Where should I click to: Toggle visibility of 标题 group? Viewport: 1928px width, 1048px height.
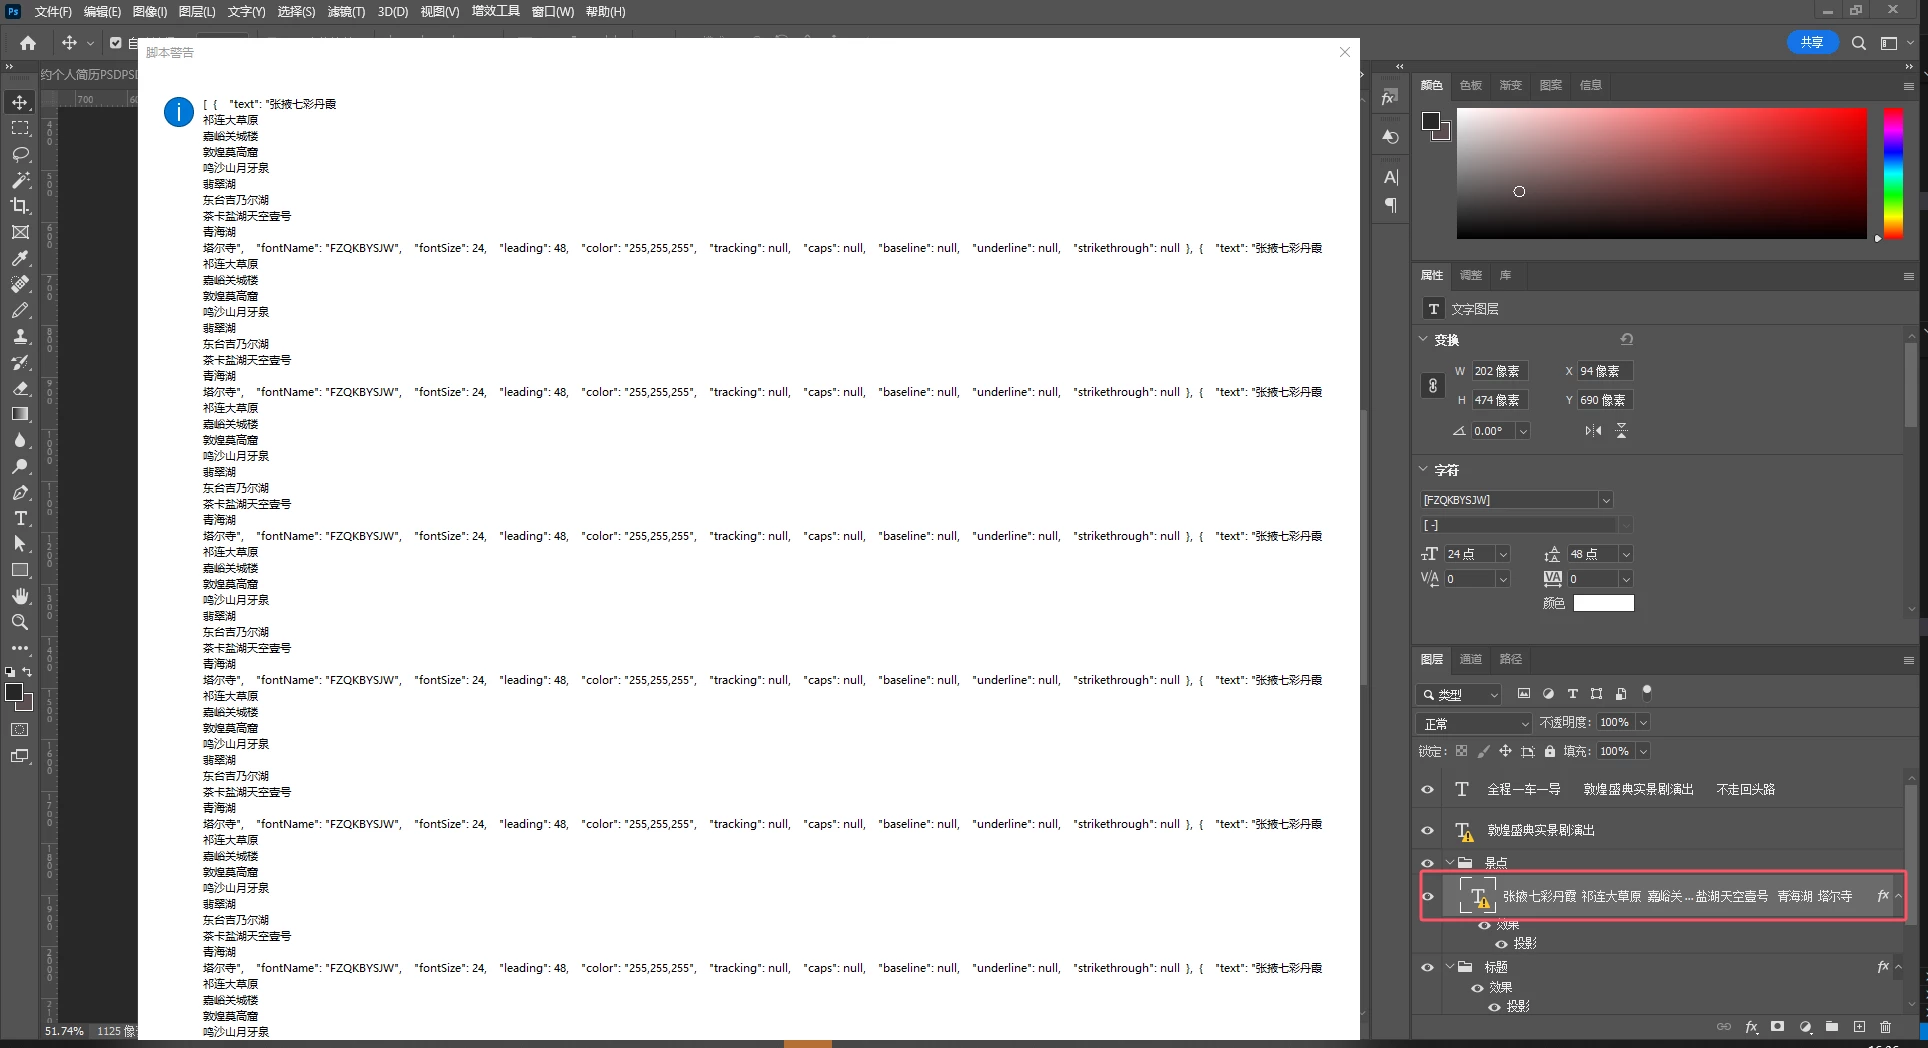point(1427,967)
